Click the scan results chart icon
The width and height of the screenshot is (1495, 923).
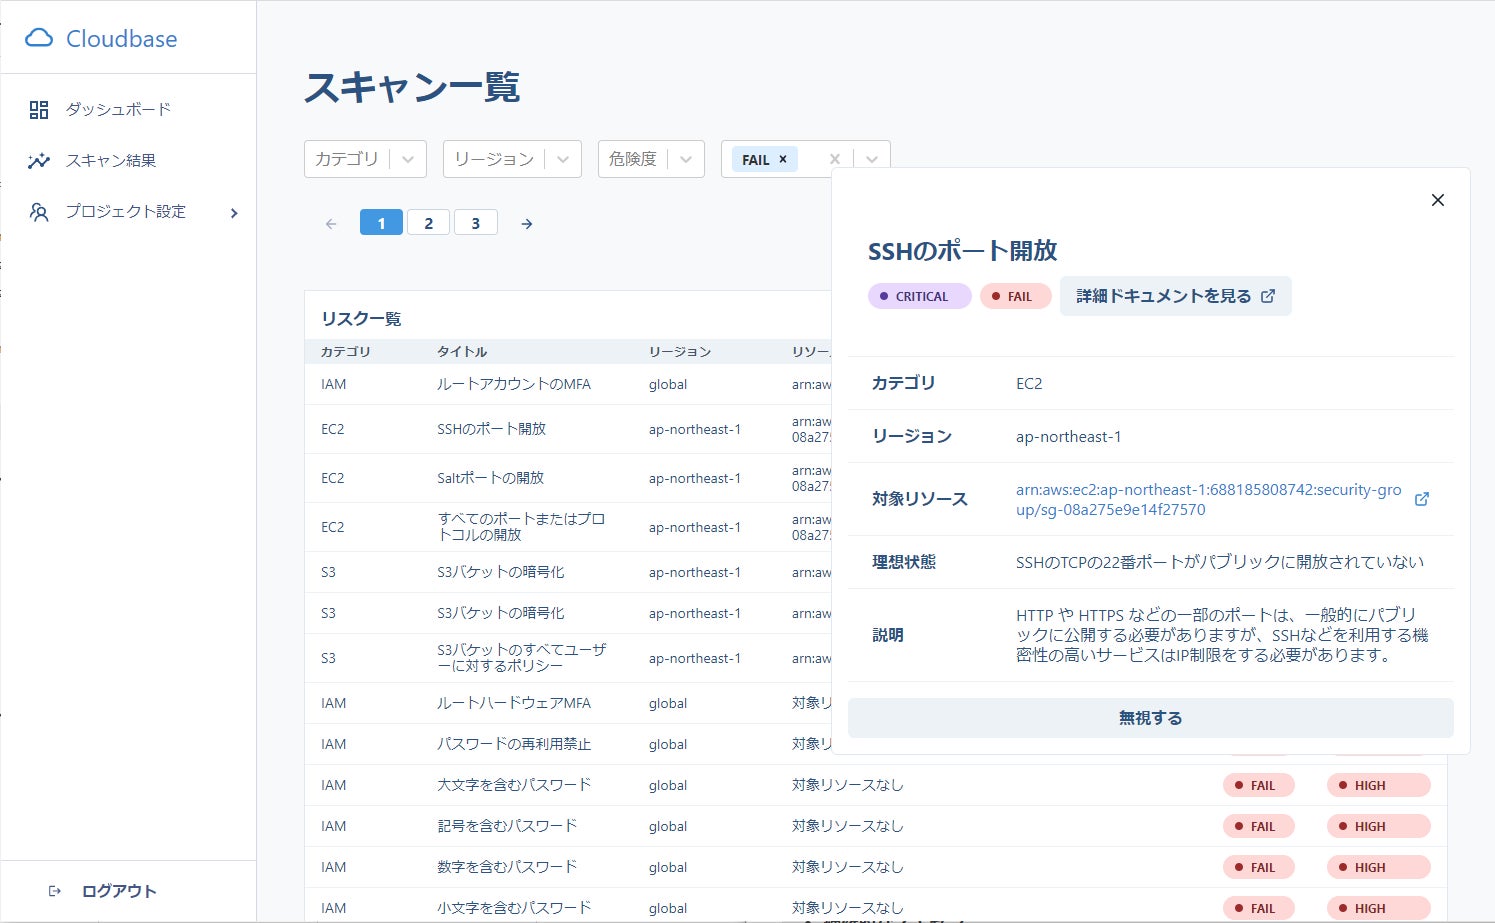pyautogui.click(x=39, y=161)
